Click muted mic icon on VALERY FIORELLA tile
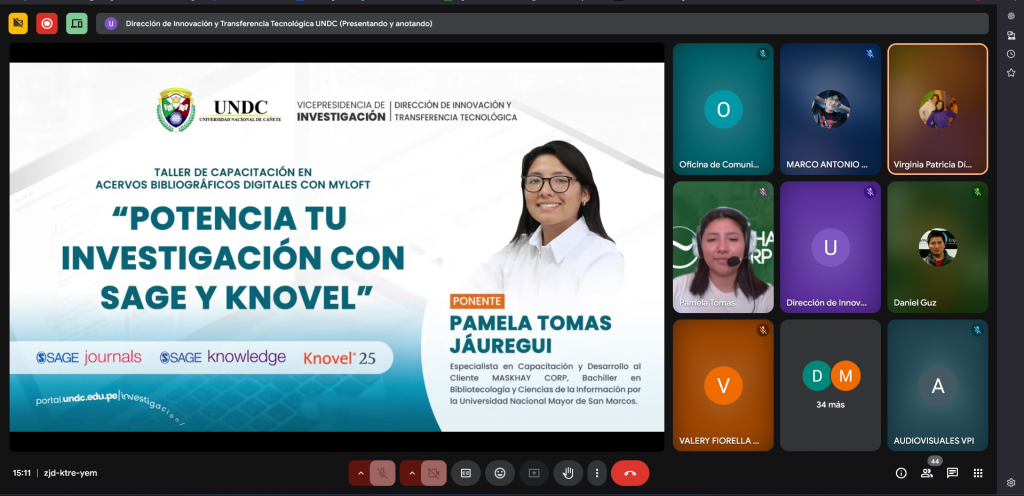The image size is (1024, 496). pyautogui.click(x=763, y=330)
